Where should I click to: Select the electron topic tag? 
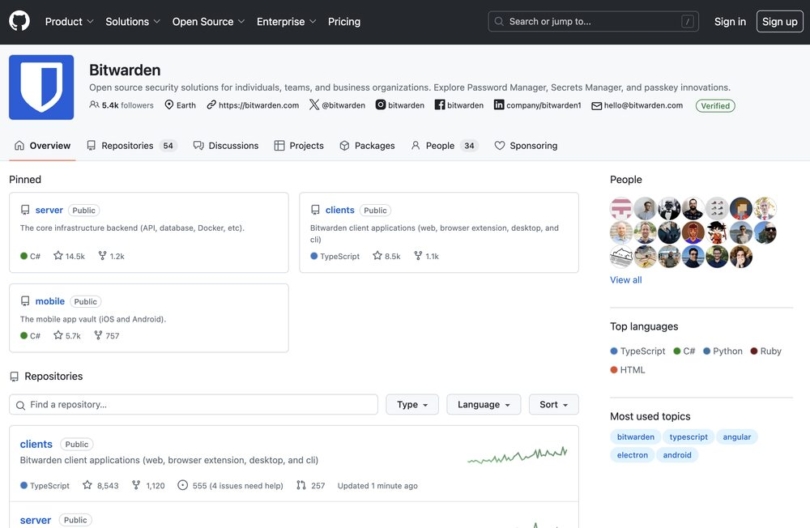[x=632, y=455]
